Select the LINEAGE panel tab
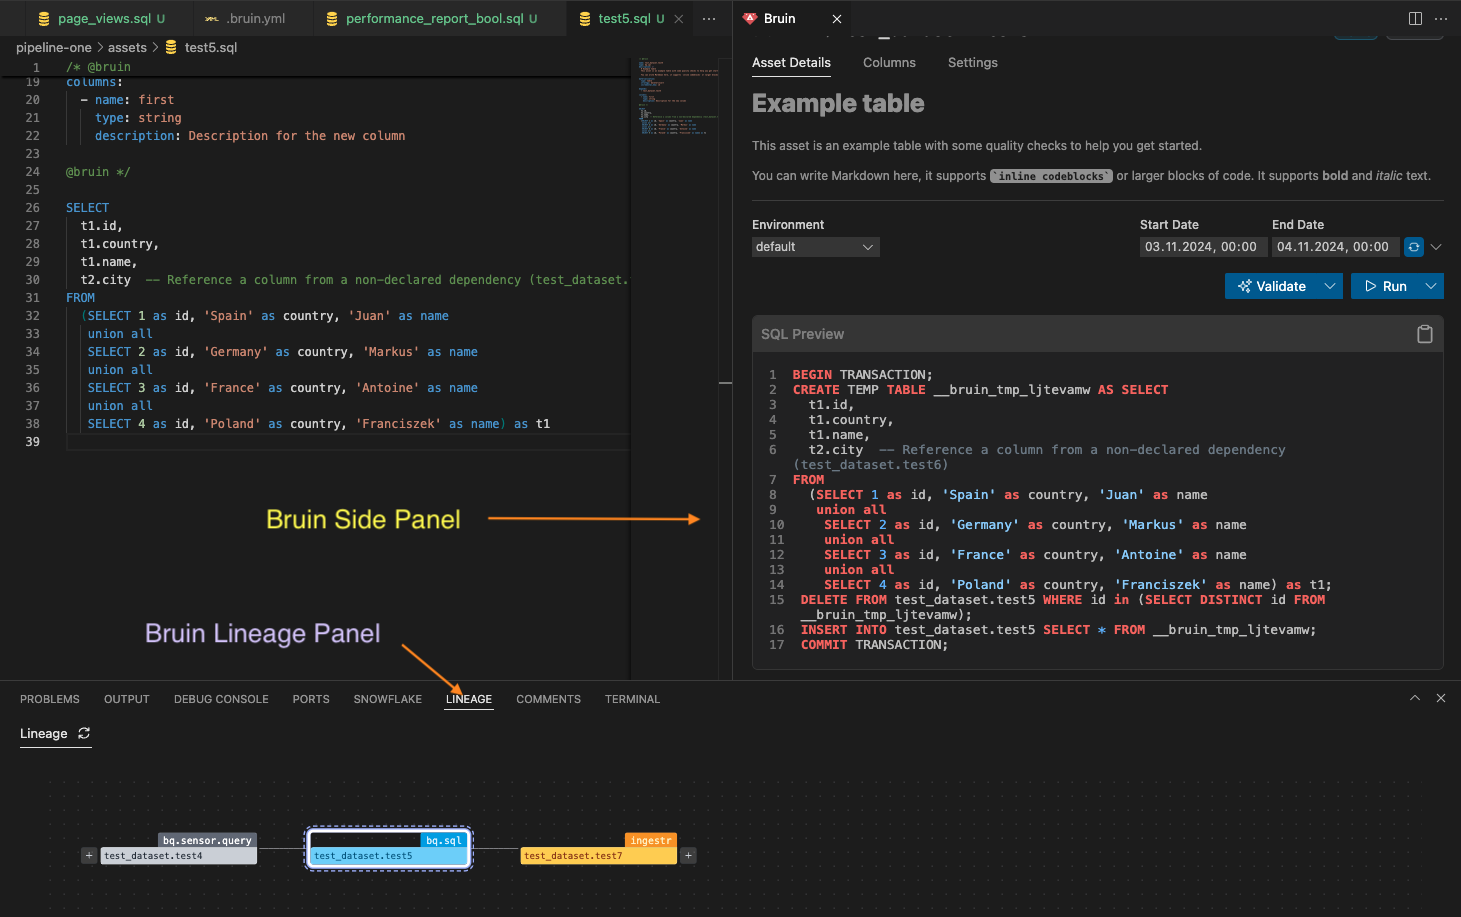This screenshot has height=917, width=1461. point(469,699)
